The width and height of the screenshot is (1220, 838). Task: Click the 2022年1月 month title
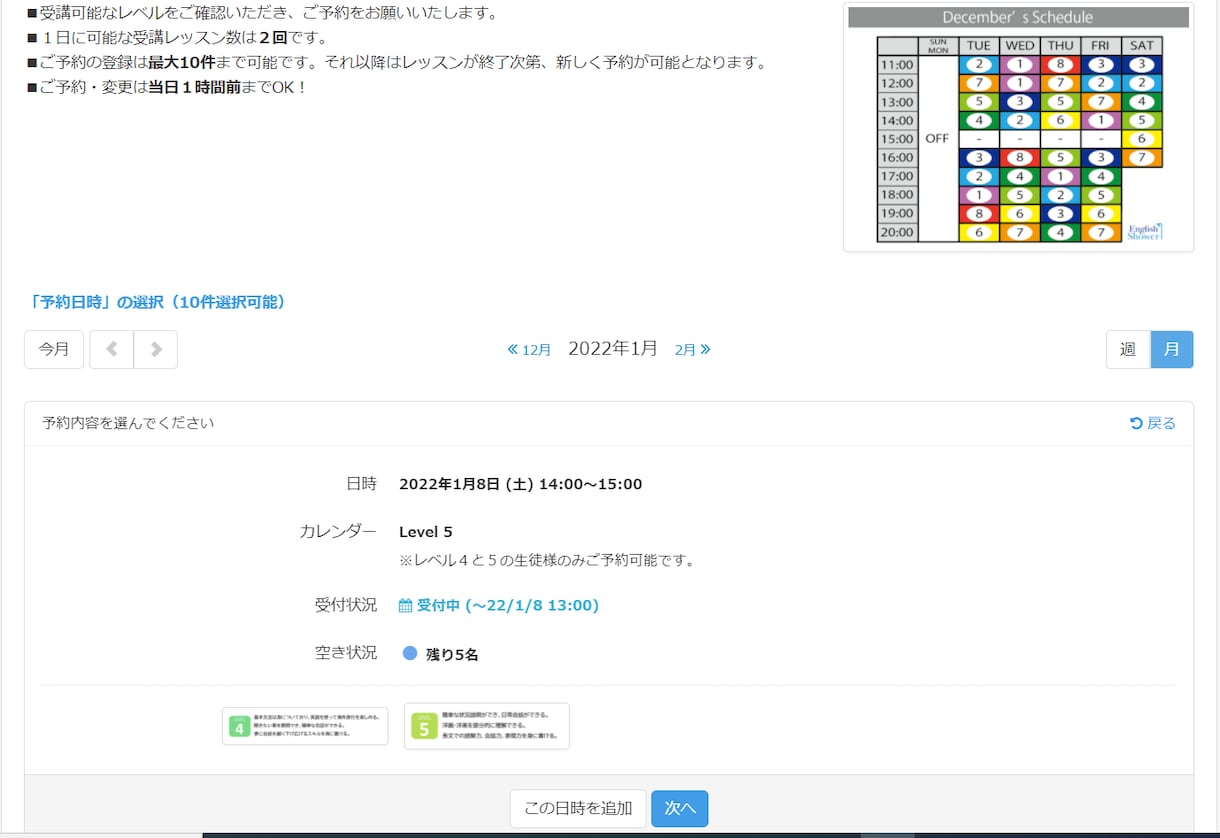click(613, 349)
